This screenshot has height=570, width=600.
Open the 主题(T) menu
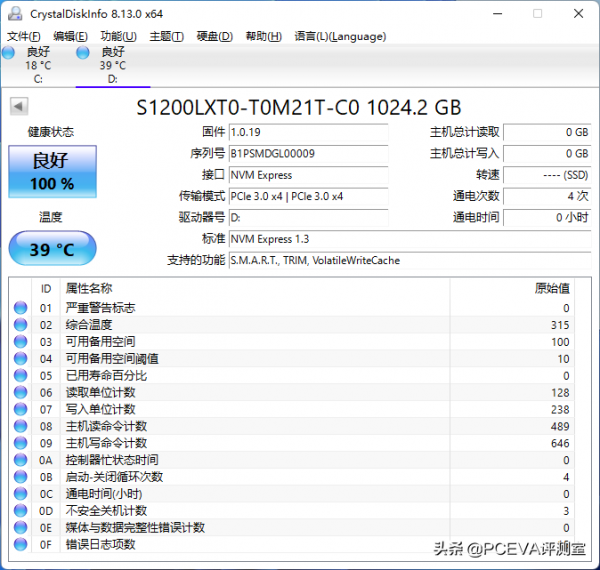(x=166, y=37)
